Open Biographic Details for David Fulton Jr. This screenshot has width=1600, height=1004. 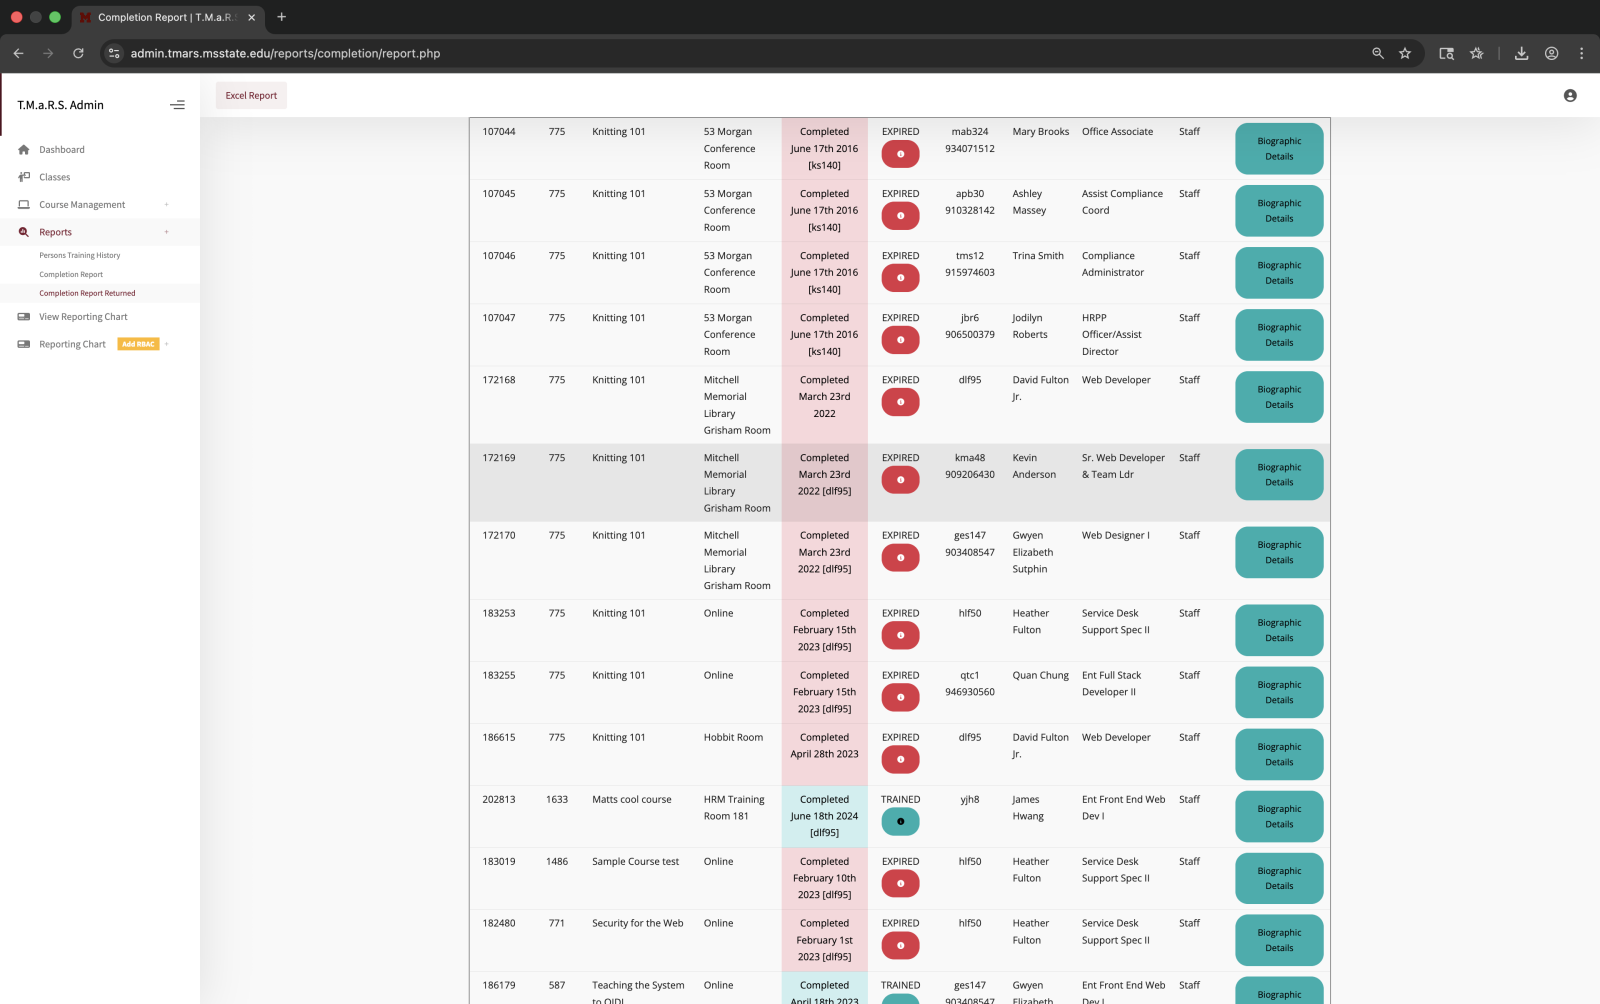point(1279,397)
